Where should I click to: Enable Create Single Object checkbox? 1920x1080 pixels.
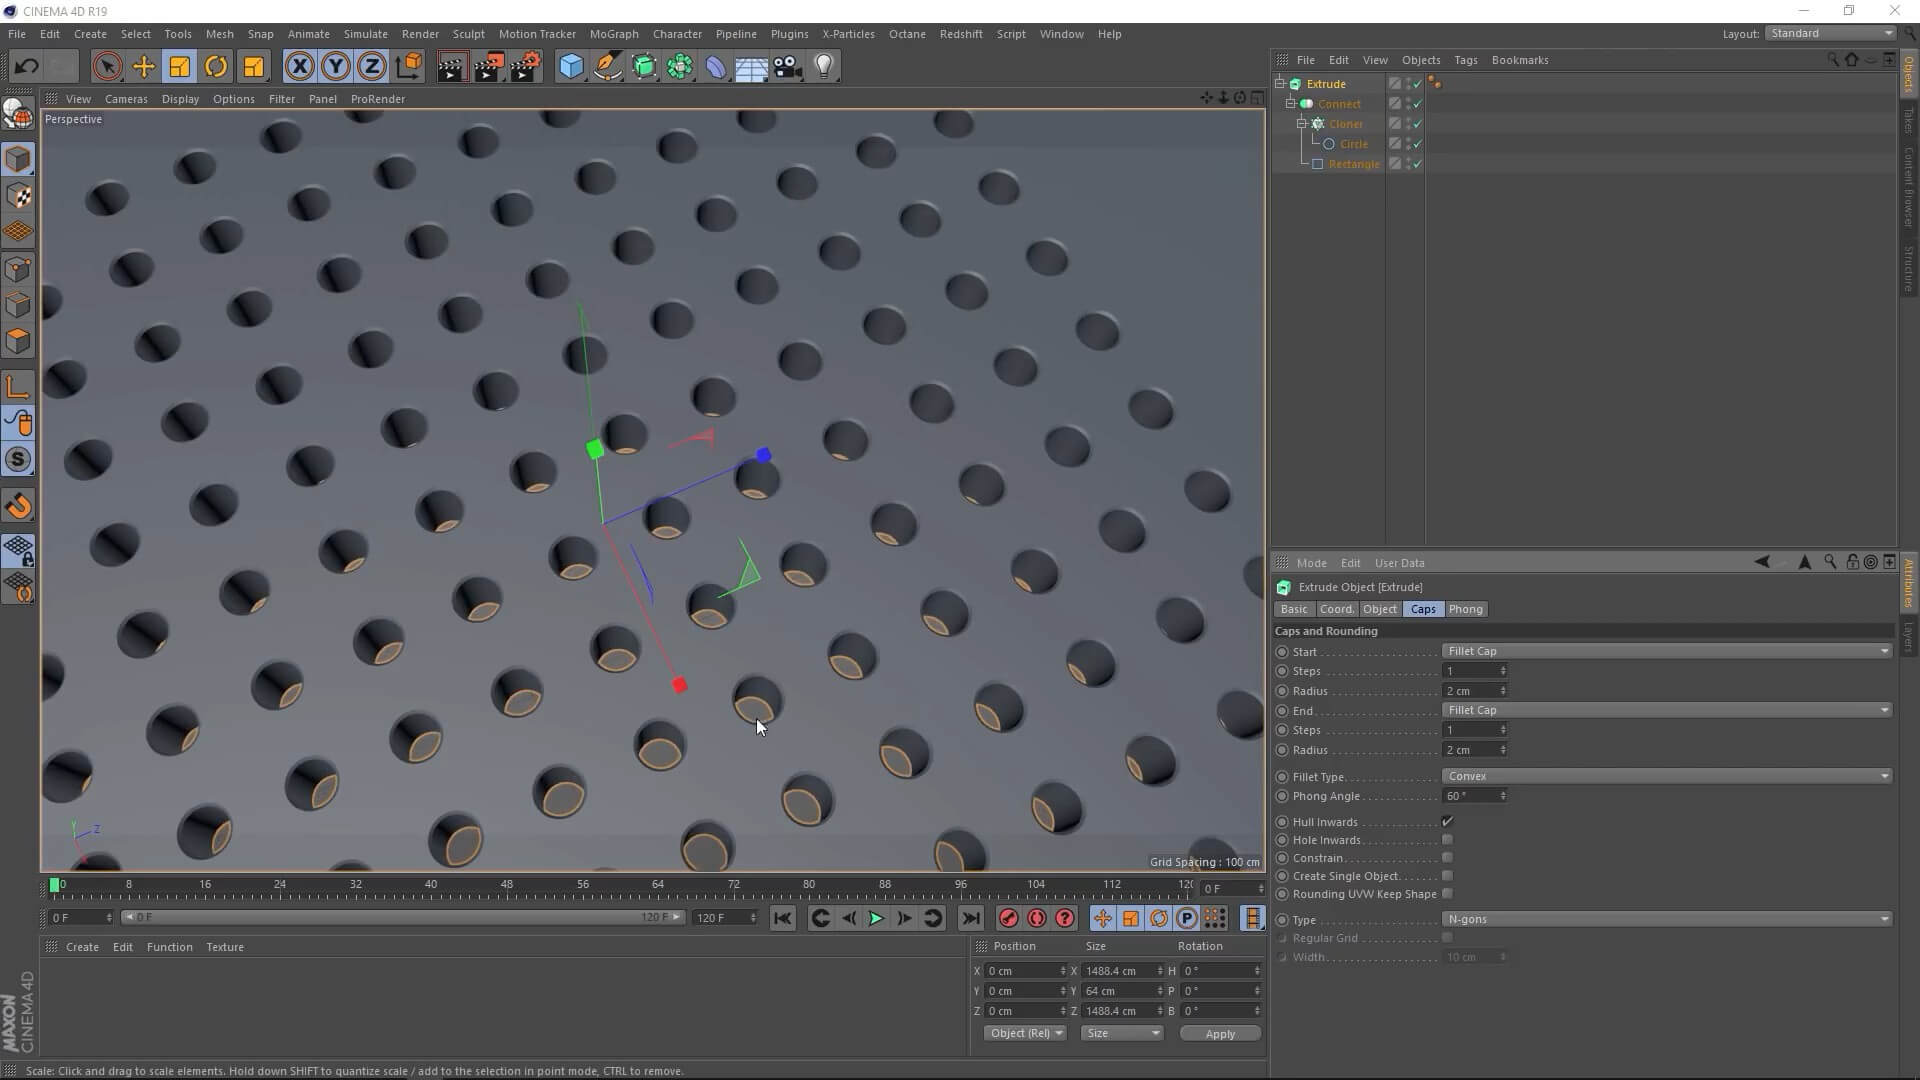1447,876
